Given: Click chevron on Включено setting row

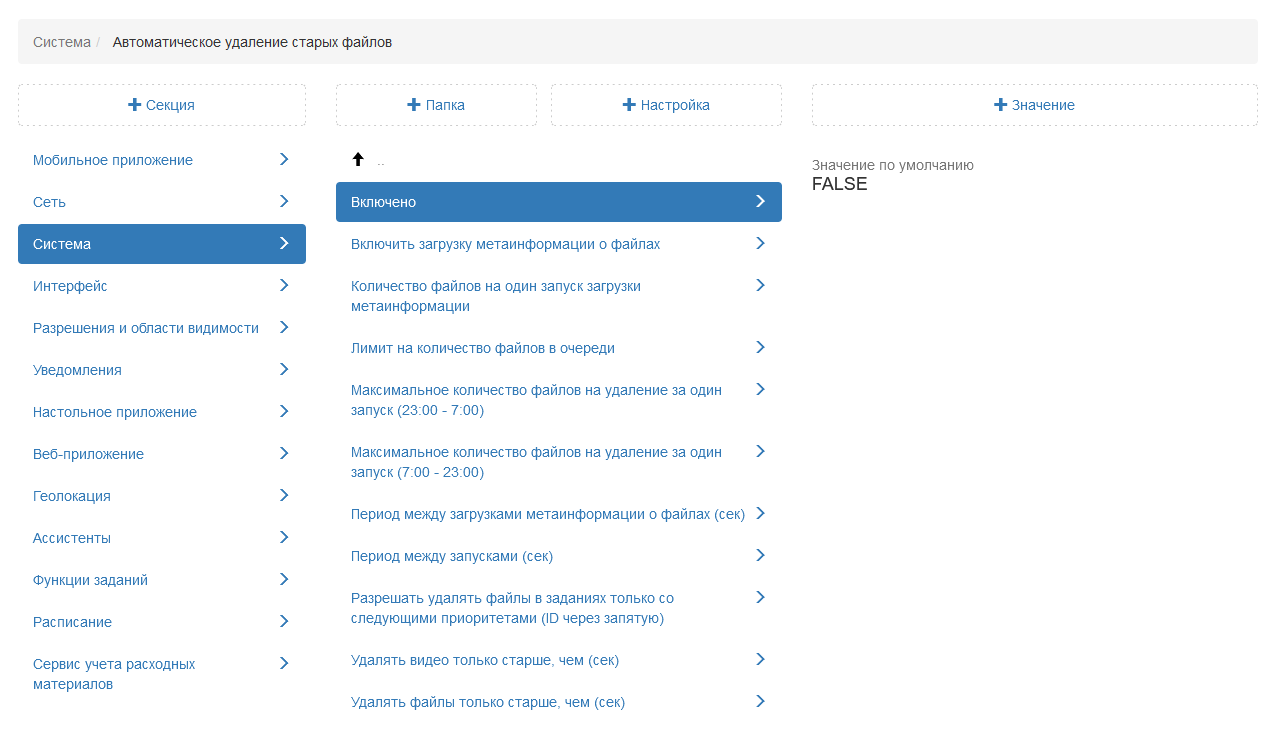Looking at the screenshot, I should 760,201.
